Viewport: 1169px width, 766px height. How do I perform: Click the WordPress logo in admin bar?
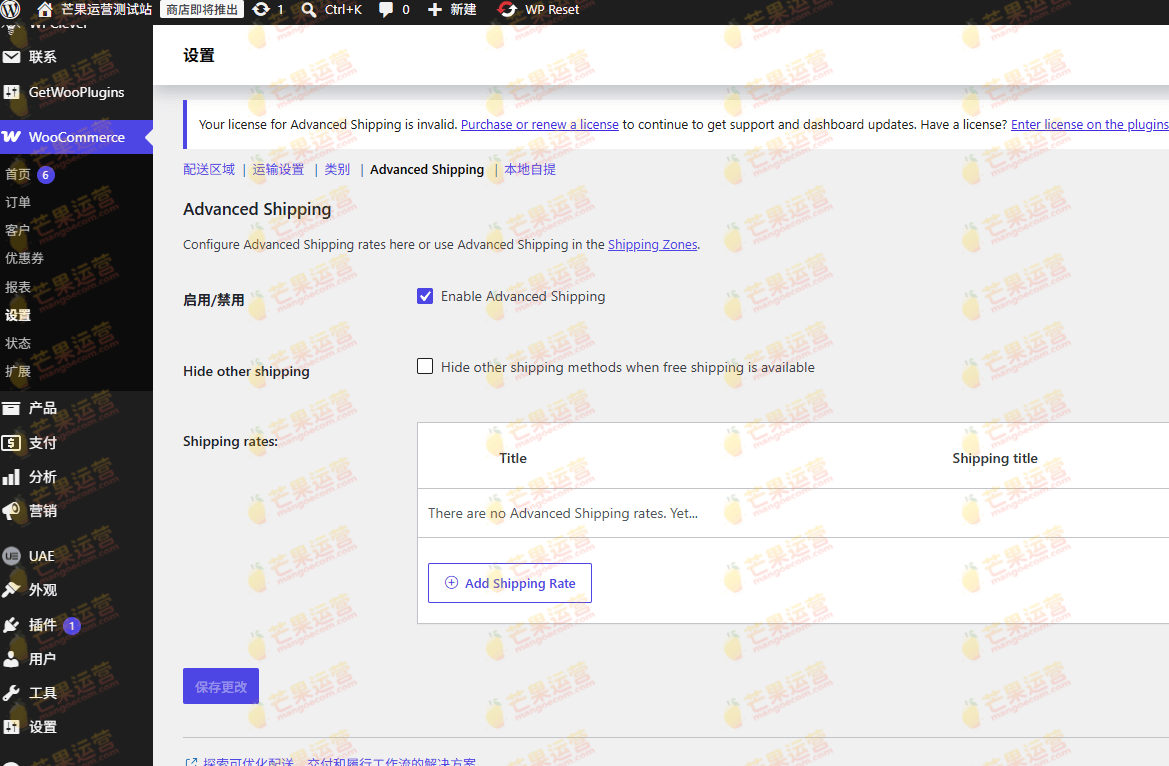tap(11, 9)
